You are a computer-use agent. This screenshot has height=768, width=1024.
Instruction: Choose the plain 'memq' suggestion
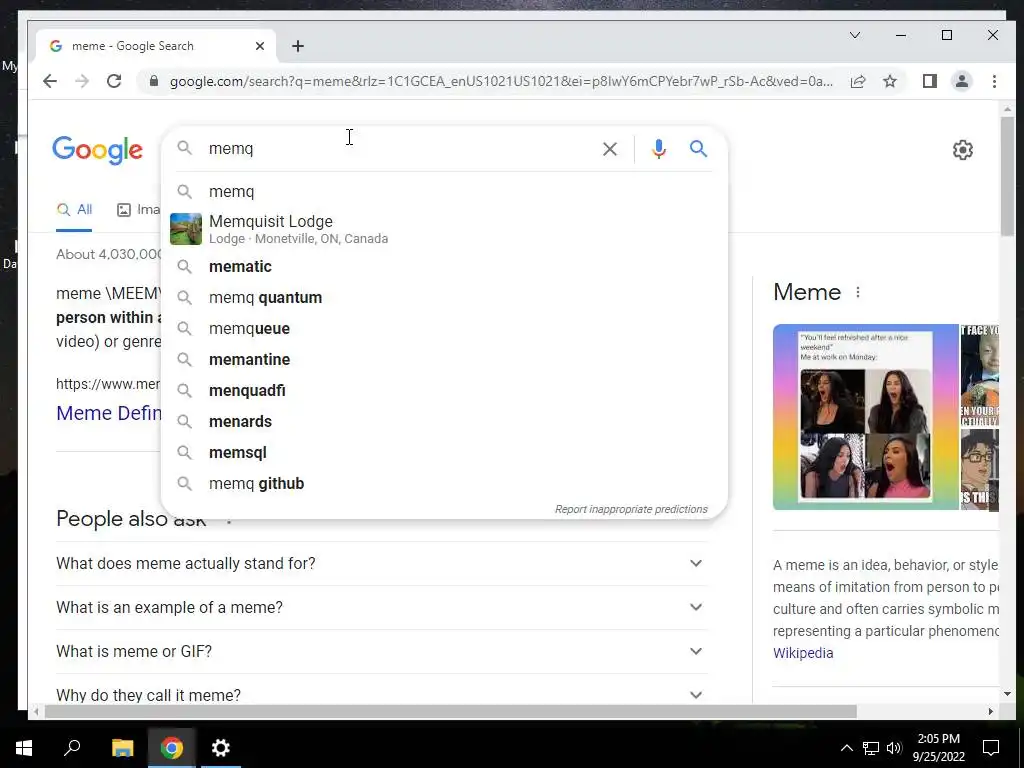444,191
